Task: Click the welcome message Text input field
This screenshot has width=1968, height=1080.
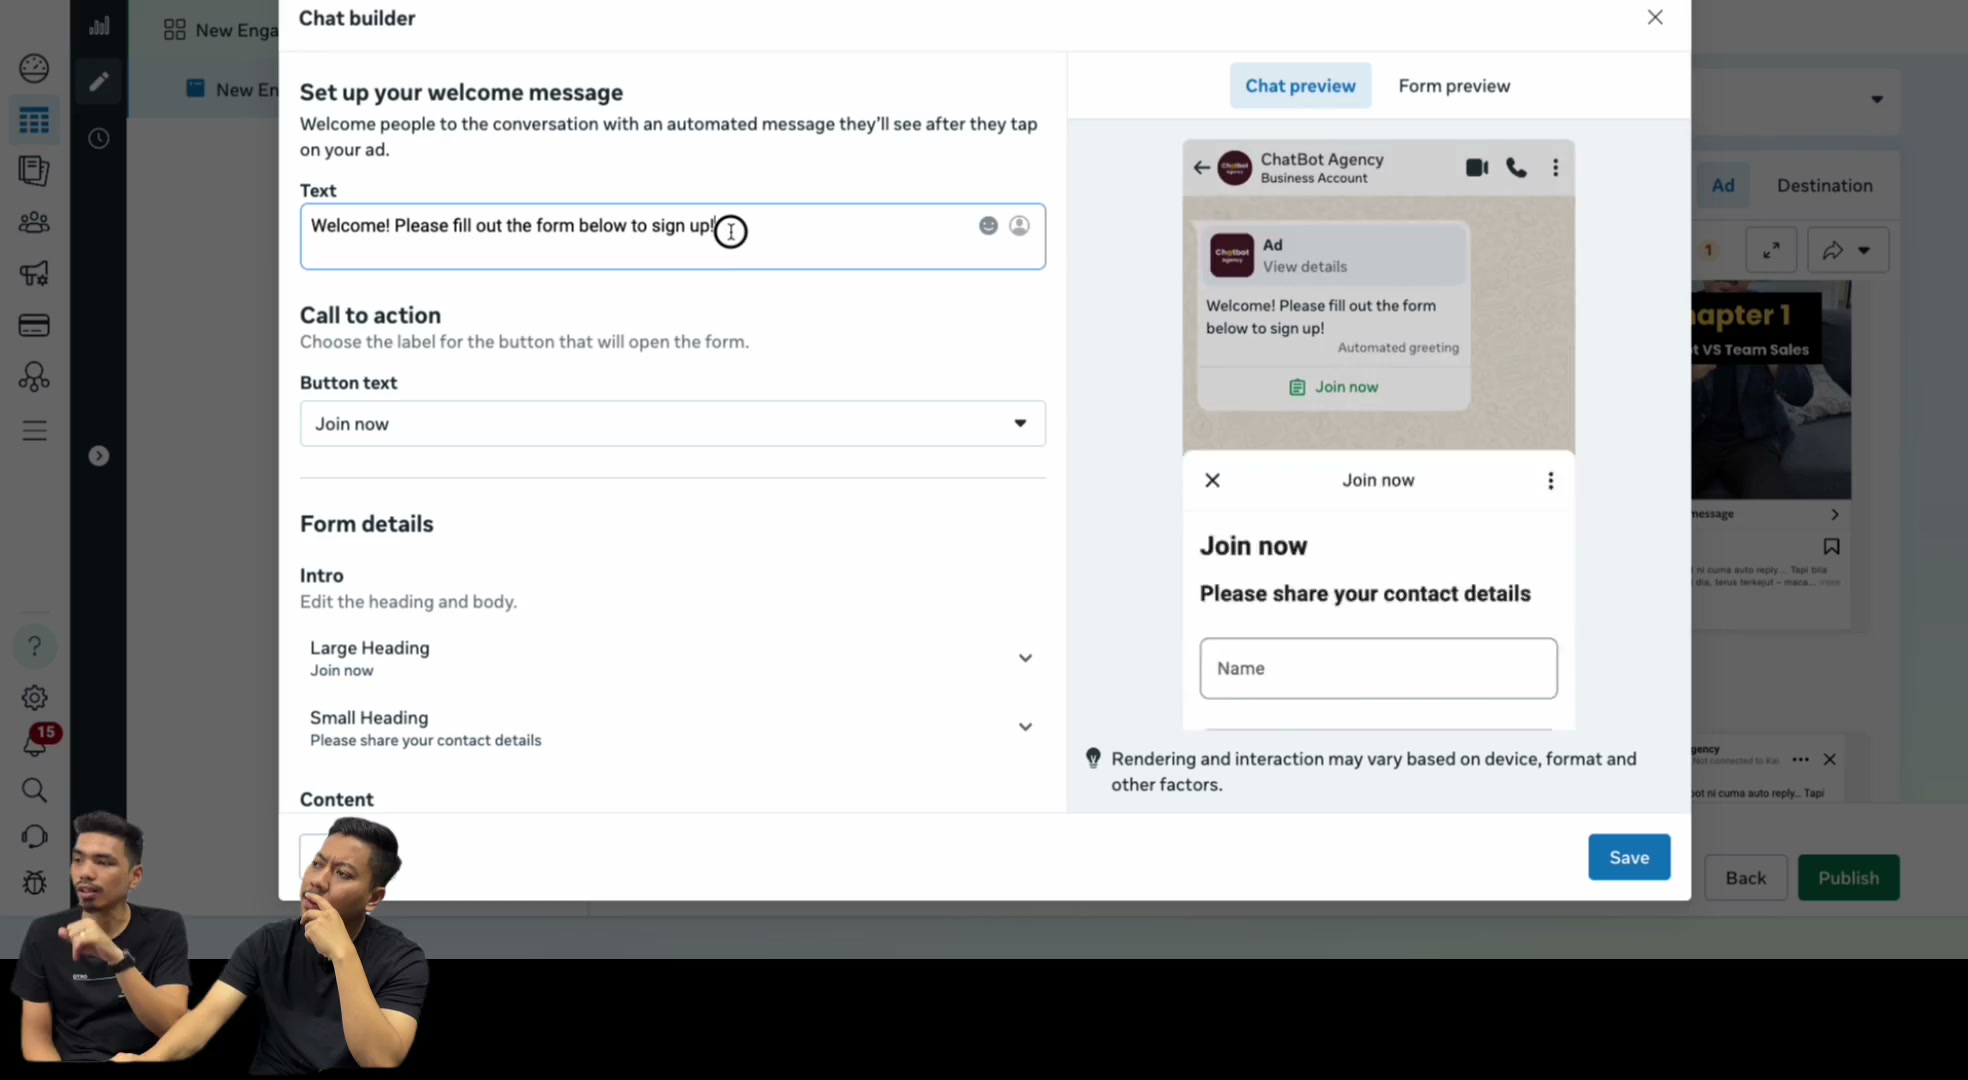Action: click(x=672, y=236)
